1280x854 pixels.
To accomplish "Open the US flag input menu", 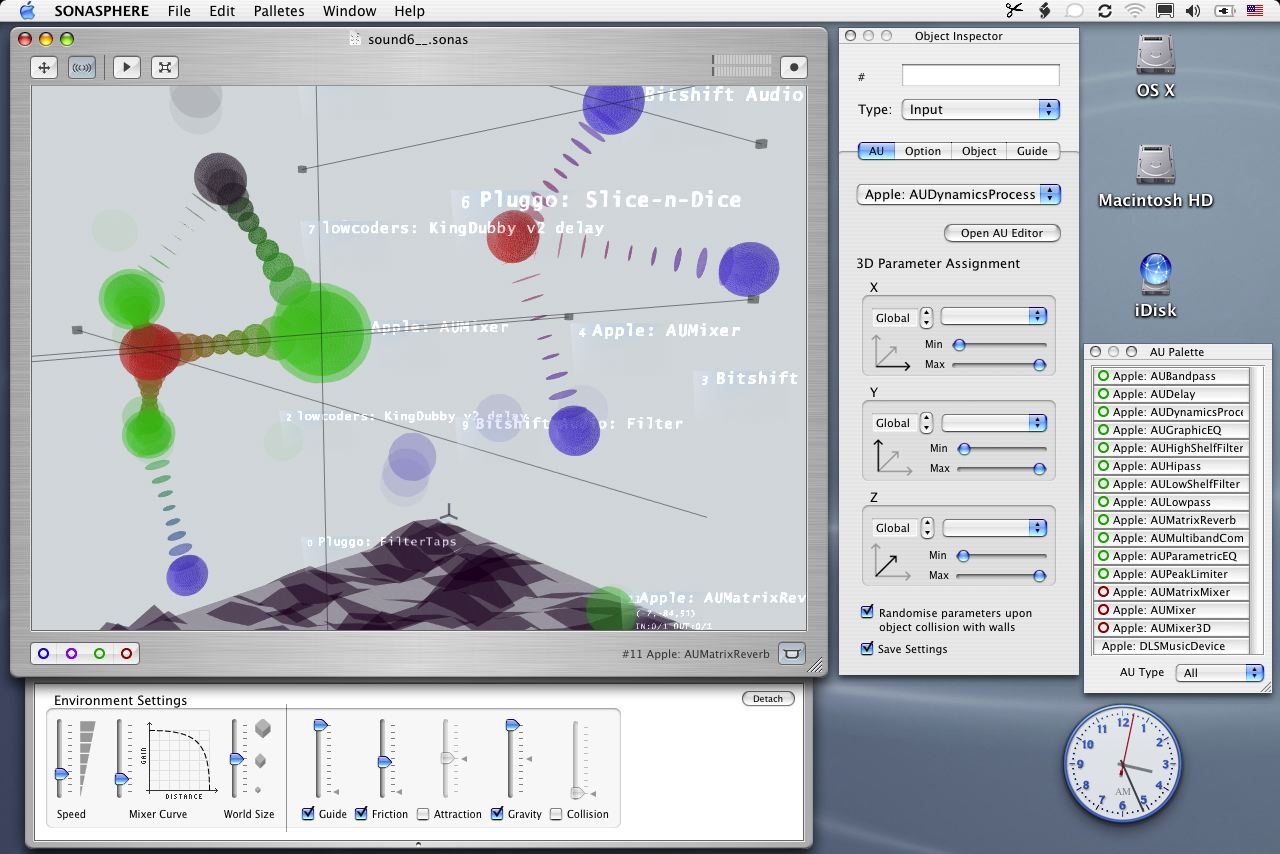I will click(1254, 11).
